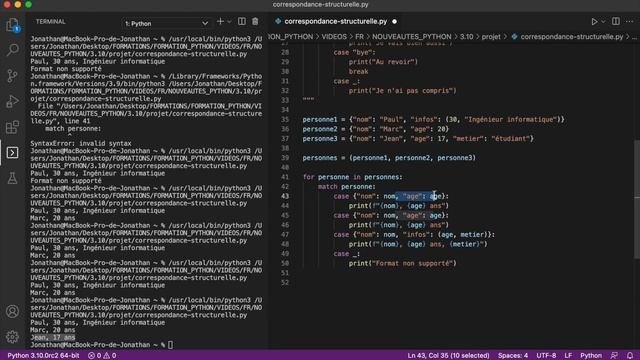
Task: Open the projet breadcrumb segment
Action: pyautogui.click(x=491, y=37)
